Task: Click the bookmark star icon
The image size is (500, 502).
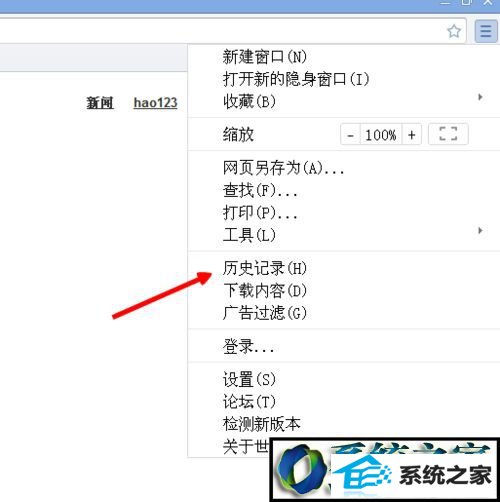Action: click(454, 31)
